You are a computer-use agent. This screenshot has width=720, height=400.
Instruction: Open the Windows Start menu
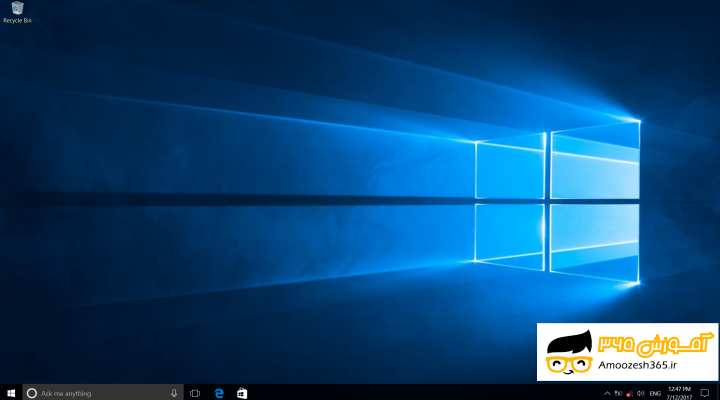[11, 393]
